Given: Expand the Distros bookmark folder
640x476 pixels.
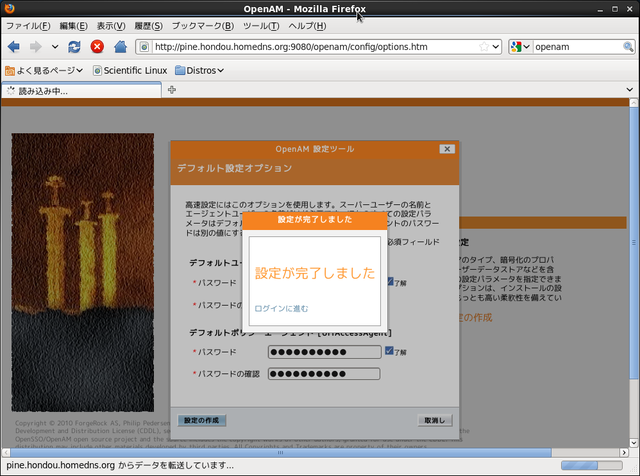Looking at the screenshot, I should coord(200,71).
